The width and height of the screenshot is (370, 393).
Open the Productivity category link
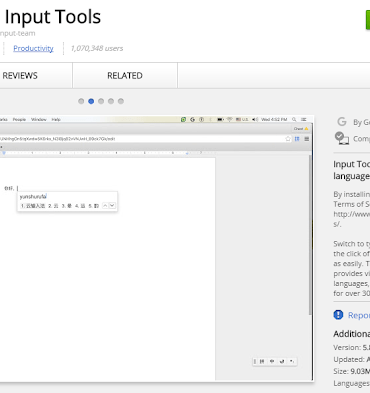click(x=33, y=48)
